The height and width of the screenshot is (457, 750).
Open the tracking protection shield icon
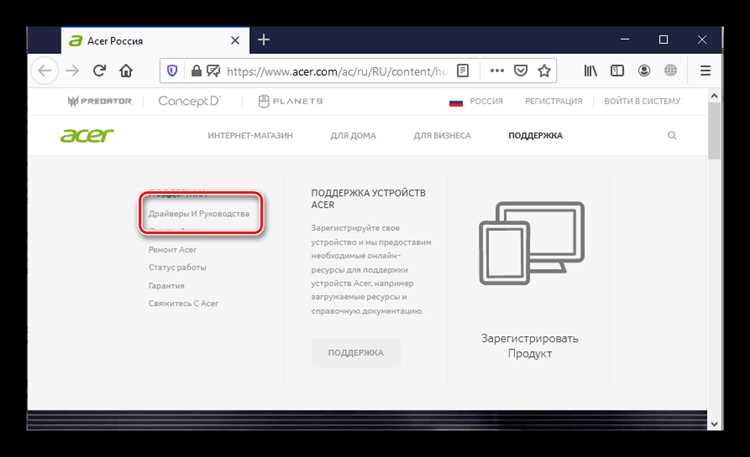172,71
